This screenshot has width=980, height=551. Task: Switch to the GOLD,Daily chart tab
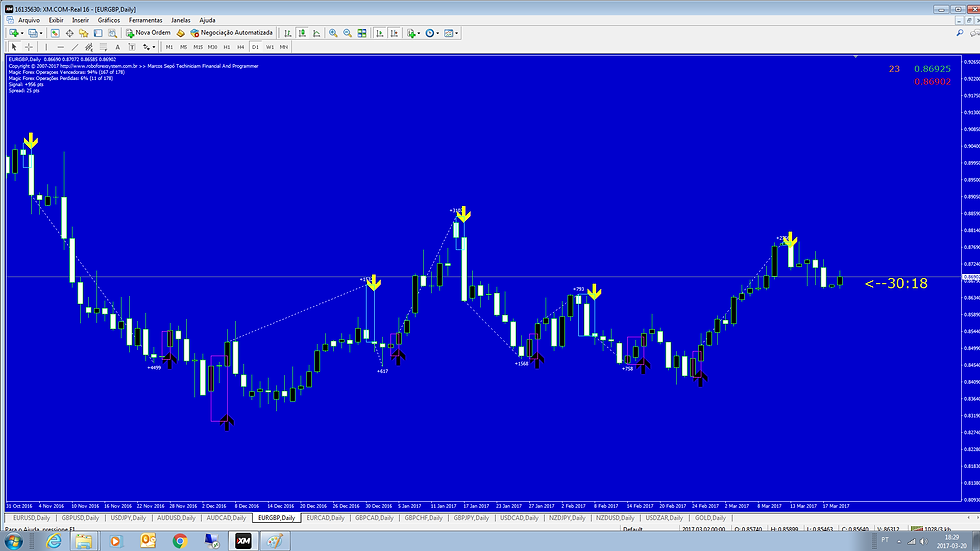click(x=710, y=518)
